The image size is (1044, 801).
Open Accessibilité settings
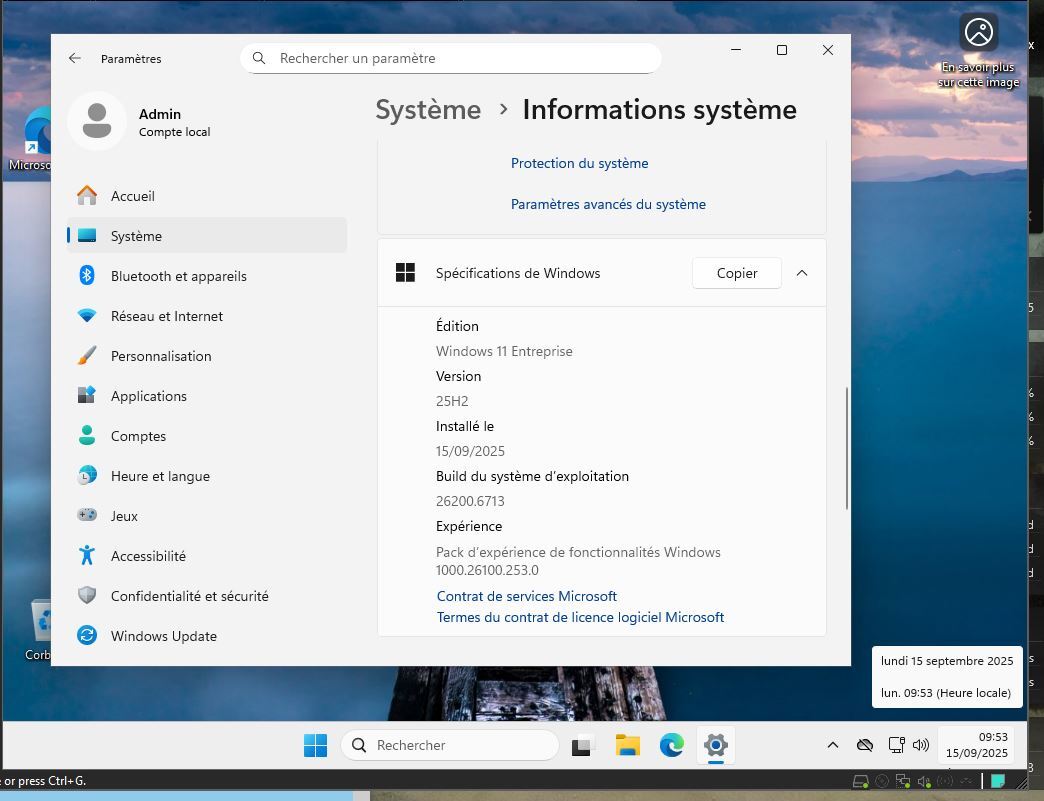pyautogui.click(x=148, y=556)
